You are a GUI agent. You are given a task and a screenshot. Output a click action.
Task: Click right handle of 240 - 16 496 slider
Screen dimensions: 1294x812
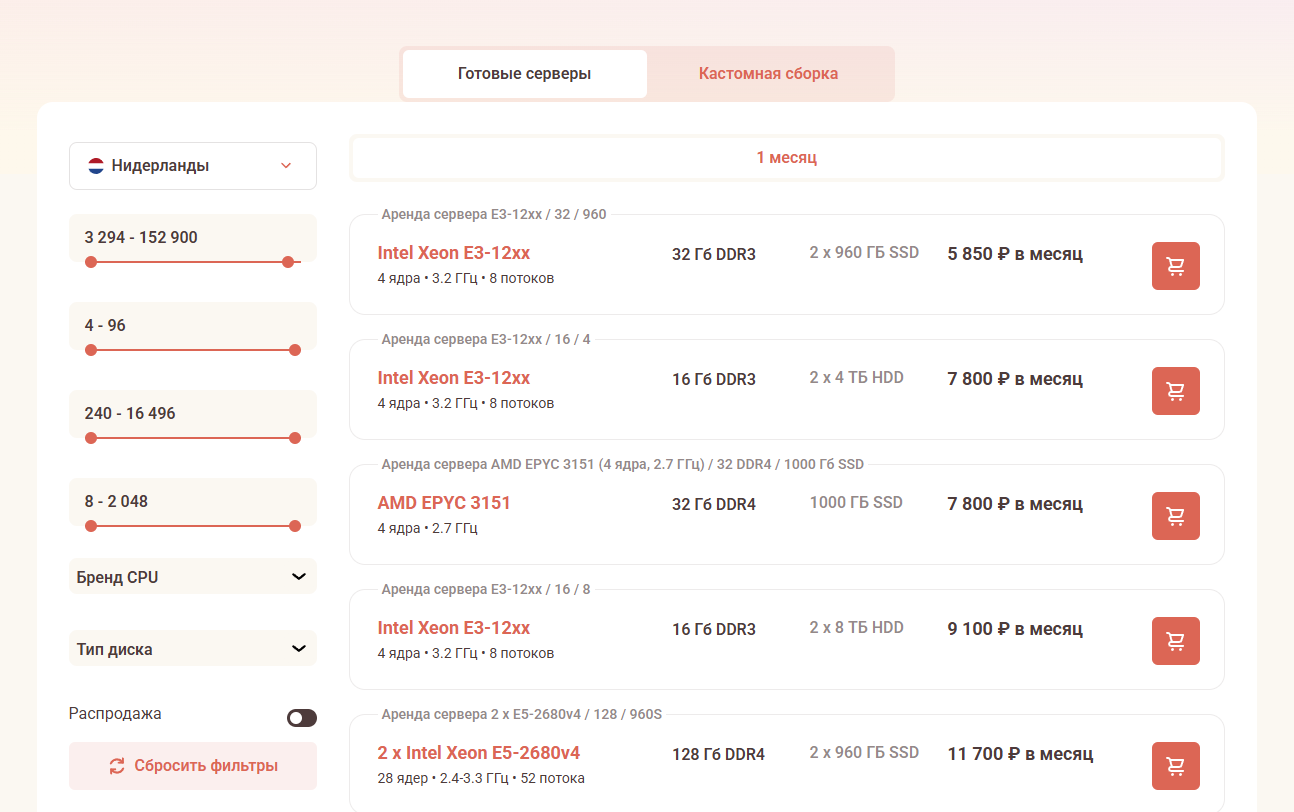tap(295, 438)
